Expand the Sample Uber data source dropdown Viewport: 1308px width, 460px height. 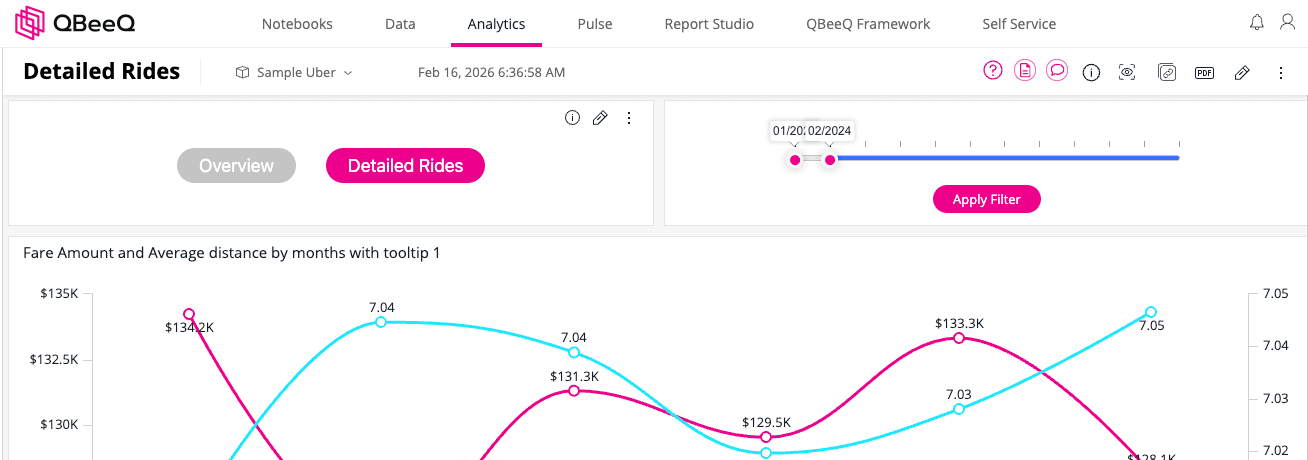point(294,72)
